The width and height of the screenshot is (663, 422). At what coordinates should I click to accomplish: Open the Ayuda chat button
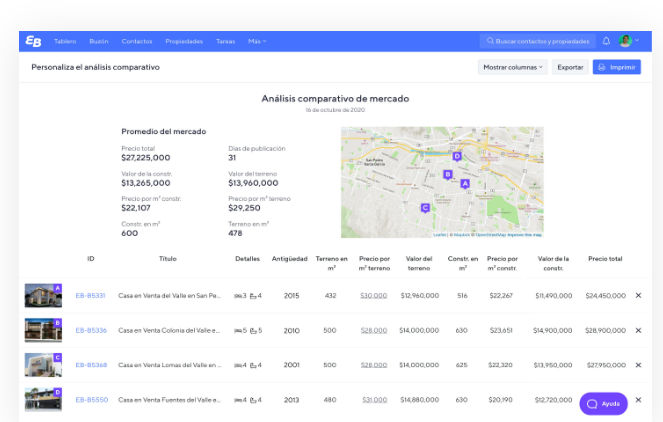(x=603, y=404)
